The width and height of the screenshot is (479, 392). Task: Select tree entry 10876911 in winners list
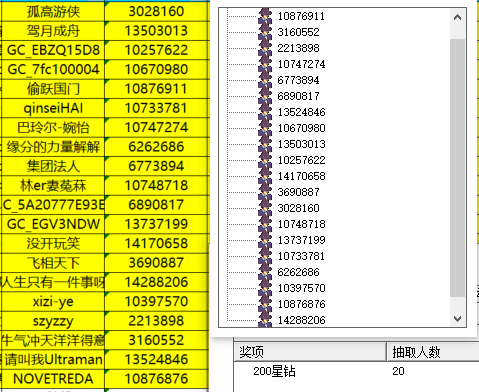coord(301,16)
